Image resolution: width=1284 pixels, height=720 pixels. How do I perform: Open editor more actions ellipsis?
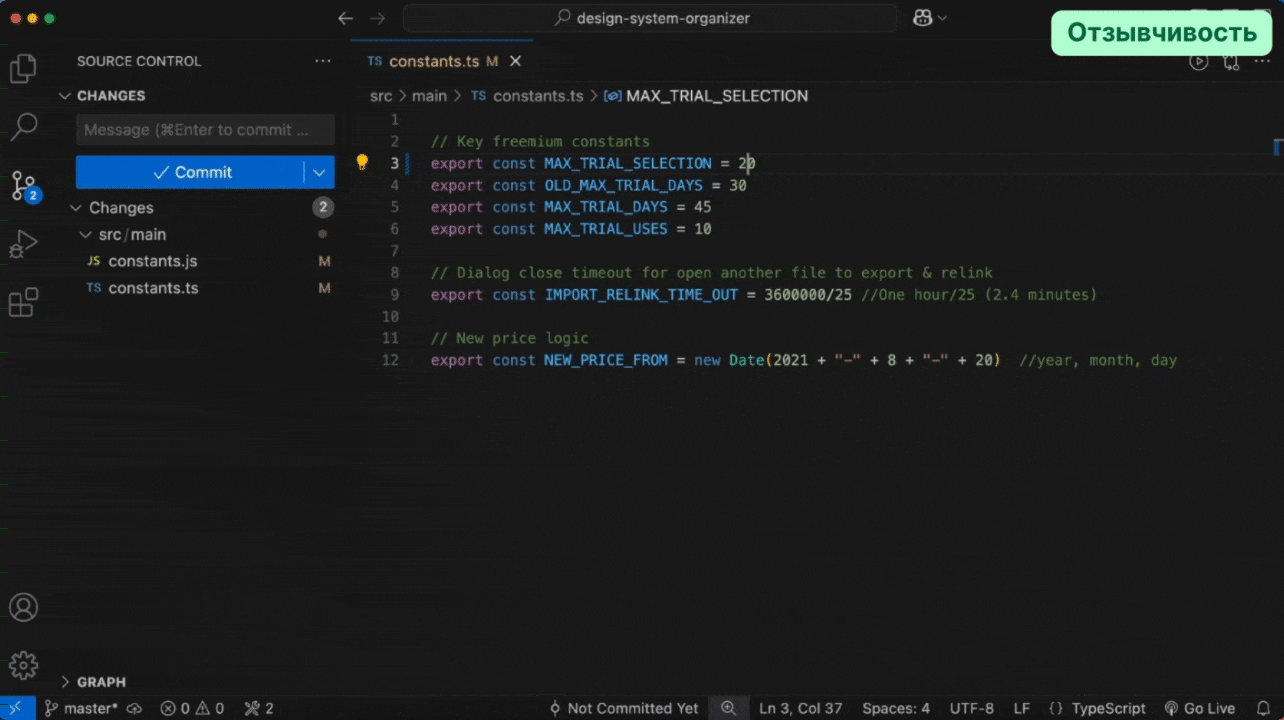1262,62
